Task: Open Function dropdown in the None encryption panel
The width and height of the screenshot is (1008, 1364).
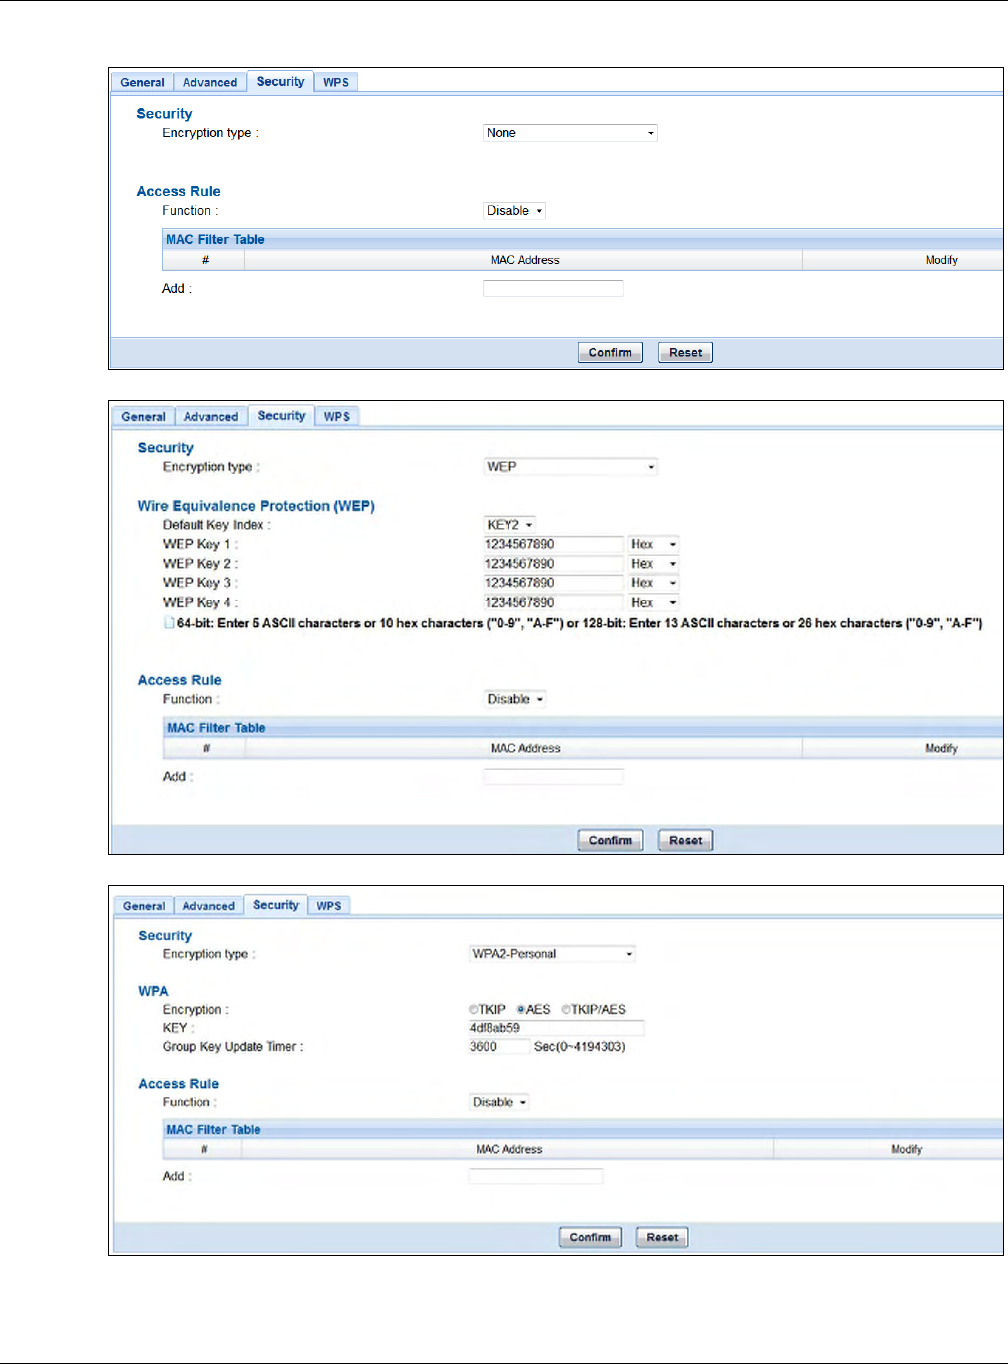Action: [x=515, y=211]
